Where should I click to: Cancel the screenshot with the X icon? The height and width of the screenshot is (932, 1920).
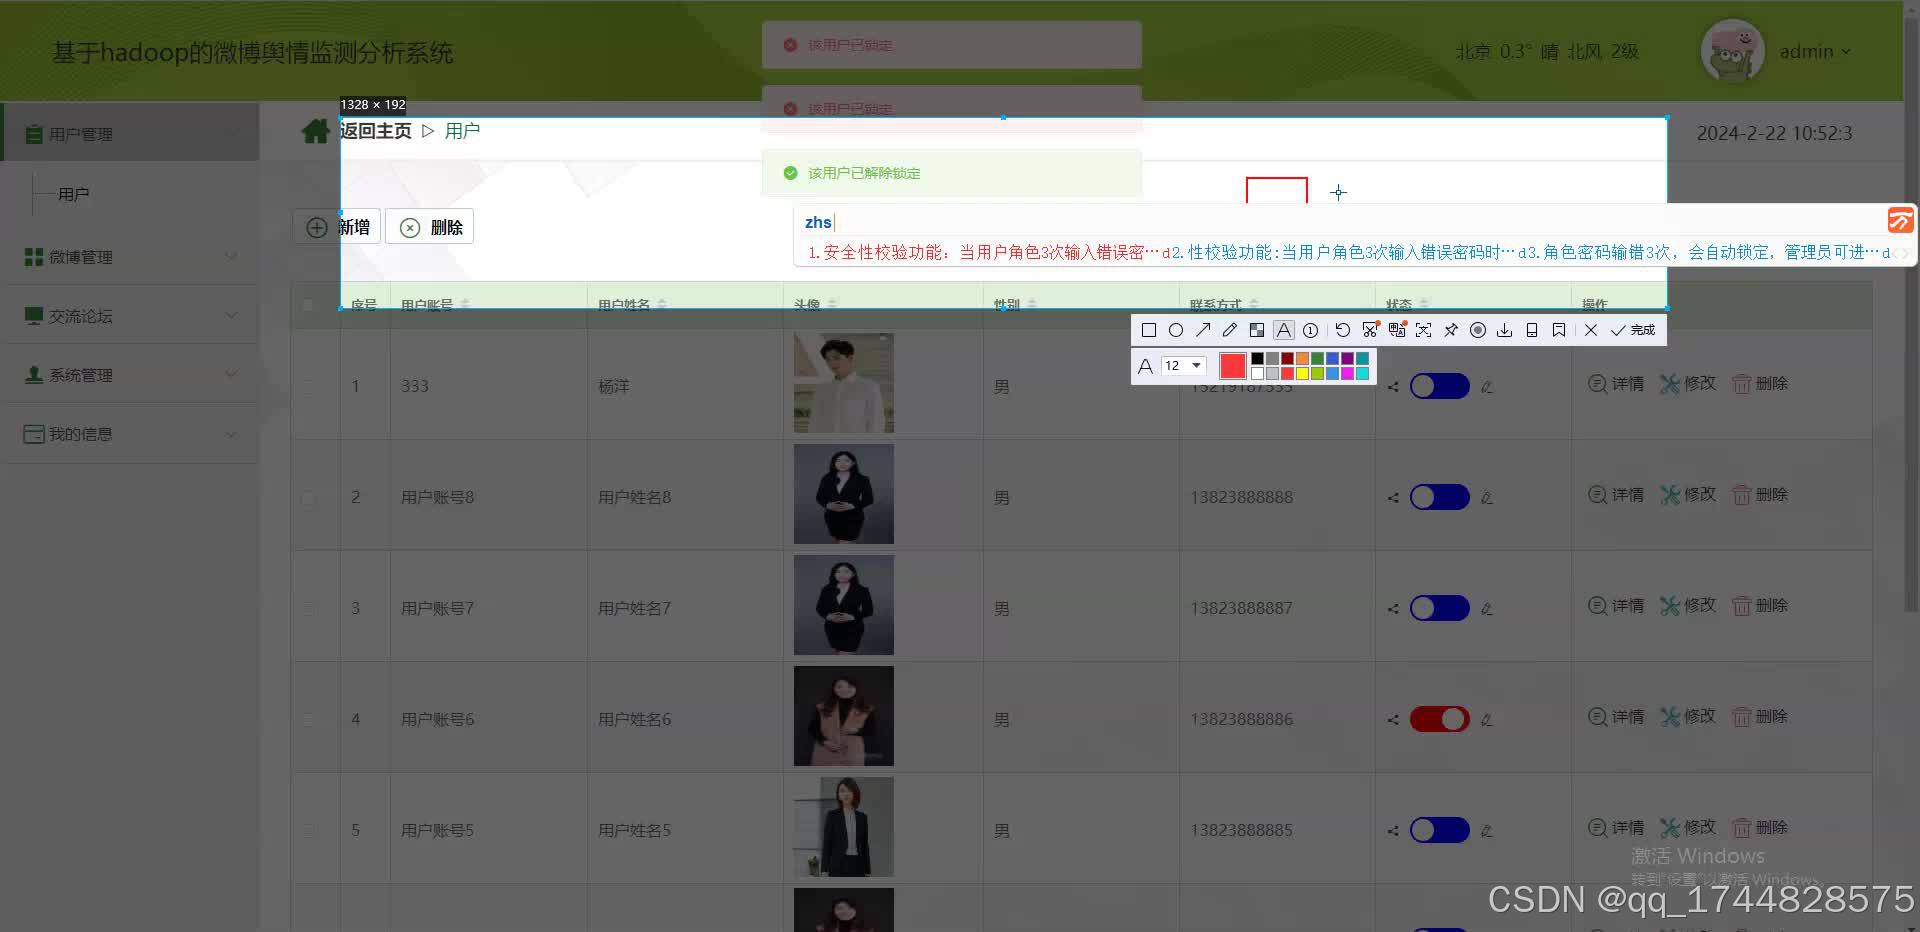click(x=1591, y=330)
